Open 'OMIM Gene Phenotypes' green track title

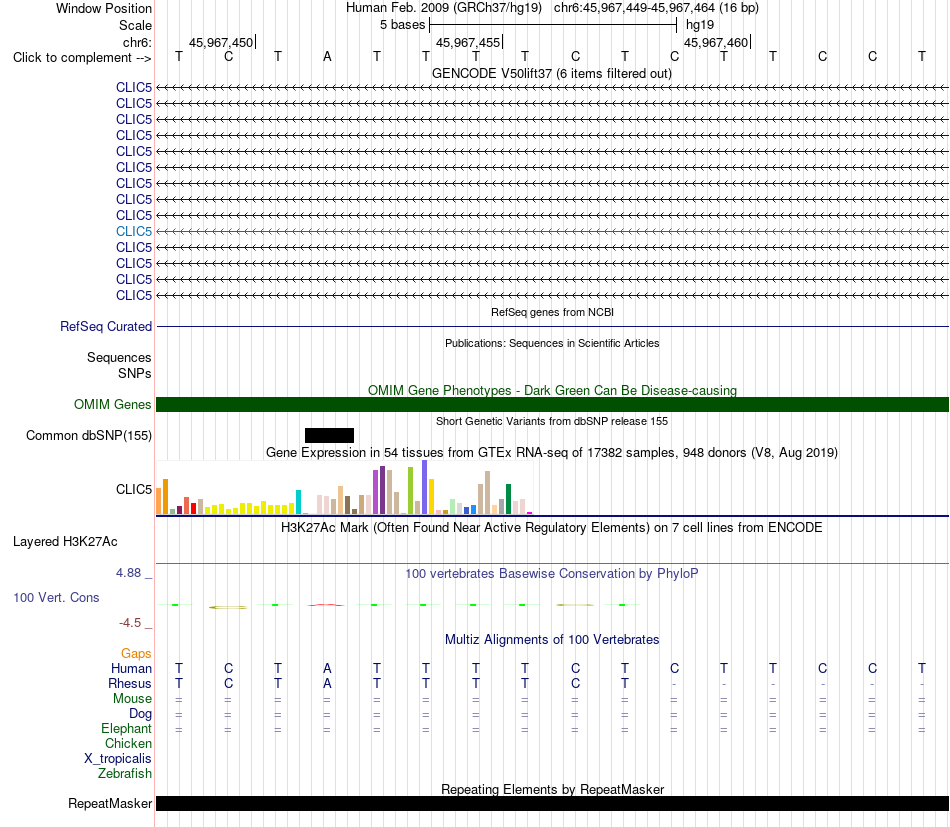click(552, 390)
